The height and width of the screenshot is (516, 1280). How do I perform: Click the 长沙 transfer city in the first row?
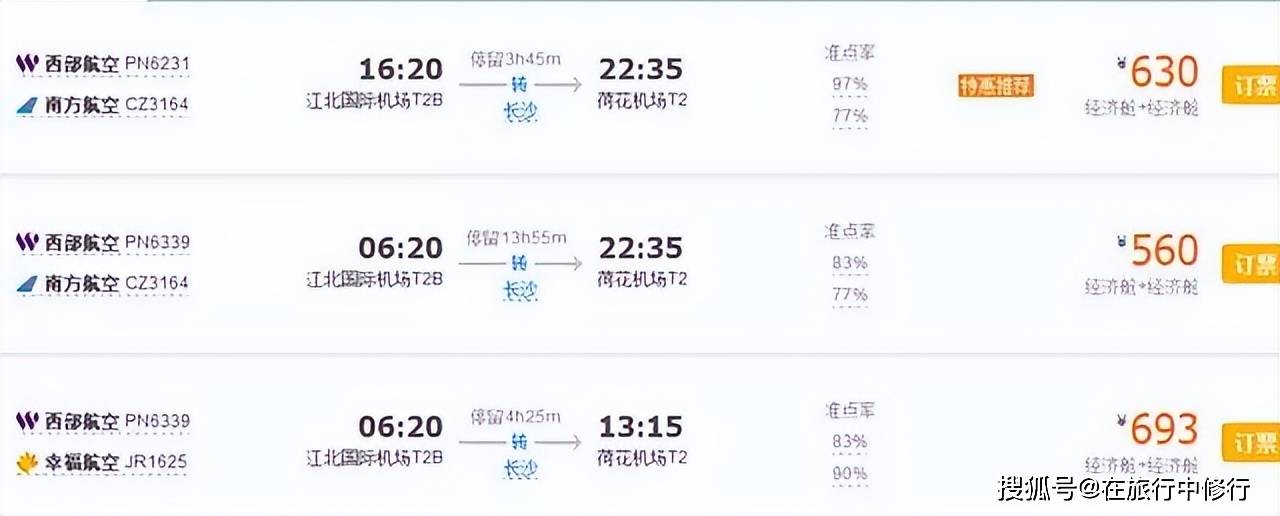519,112
